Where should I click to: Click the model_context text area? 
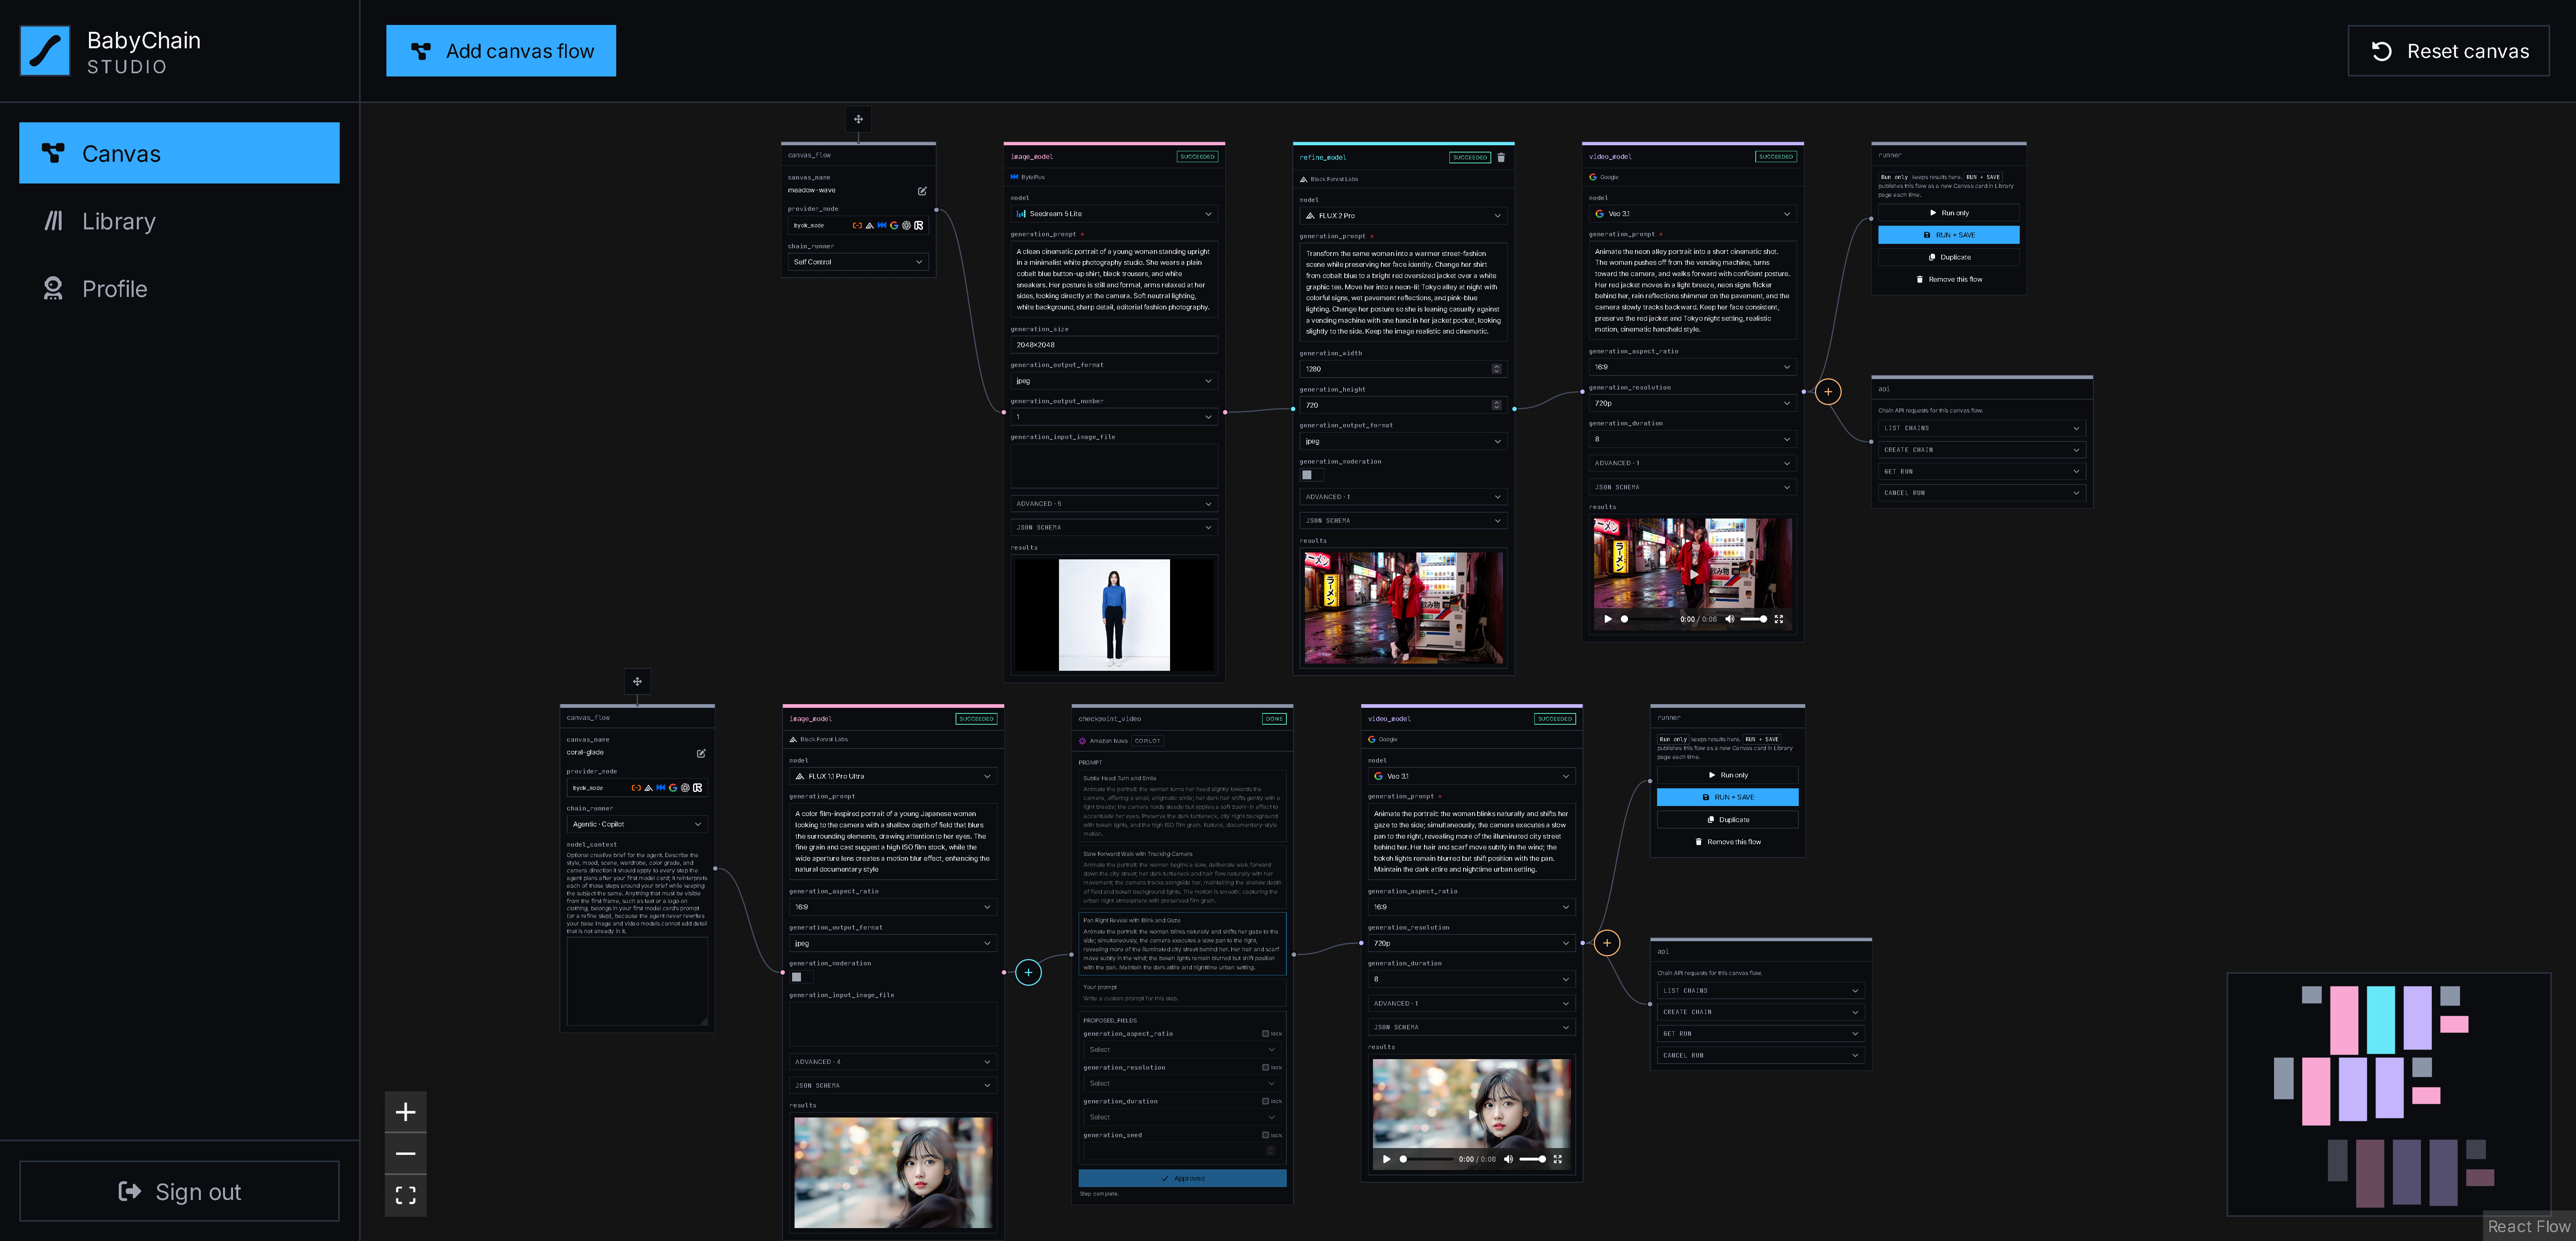coord(637,981)
